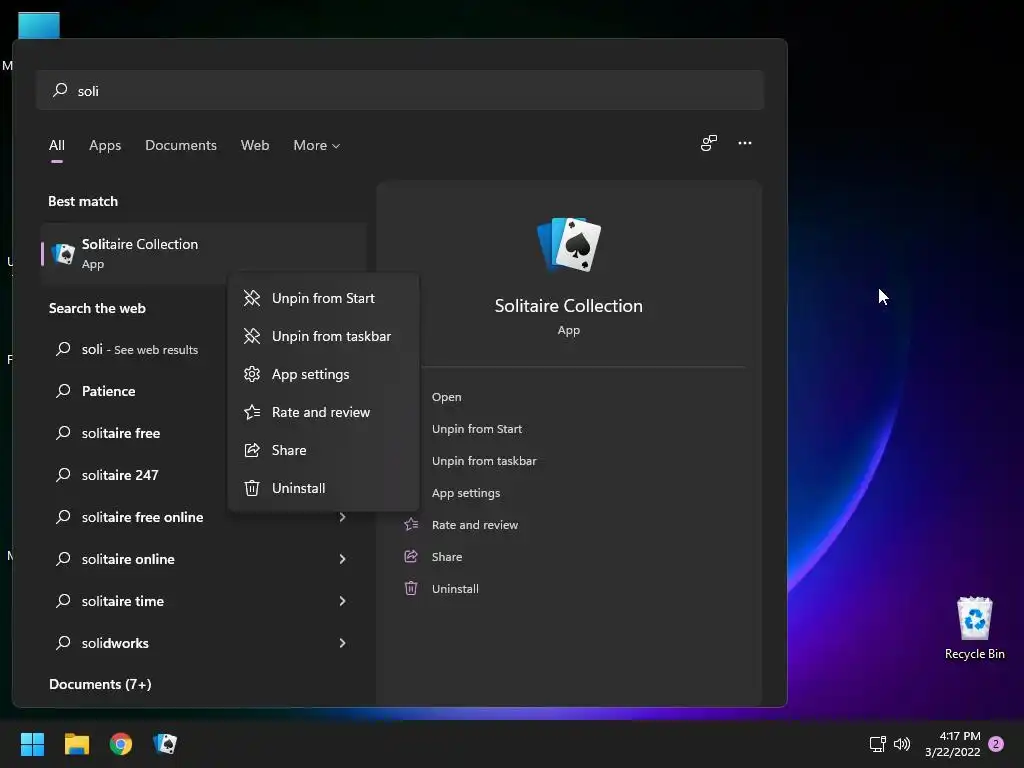Expand the arrow for solidworks
This screenshot has height=768, width=1024.
tap(342, 643)
